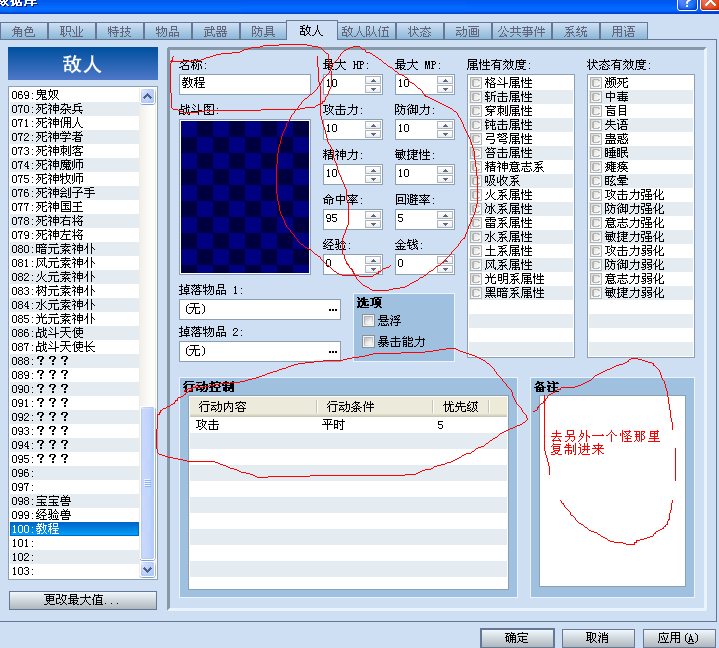Open the 武器 tab

click(215, 32)
